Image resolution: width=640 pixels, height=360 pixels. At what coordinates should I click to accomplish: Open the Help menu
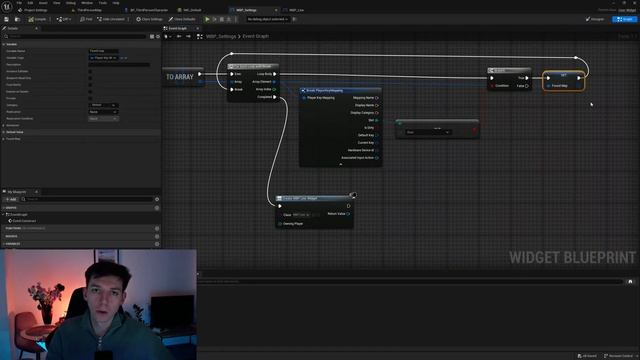[116, 3]
